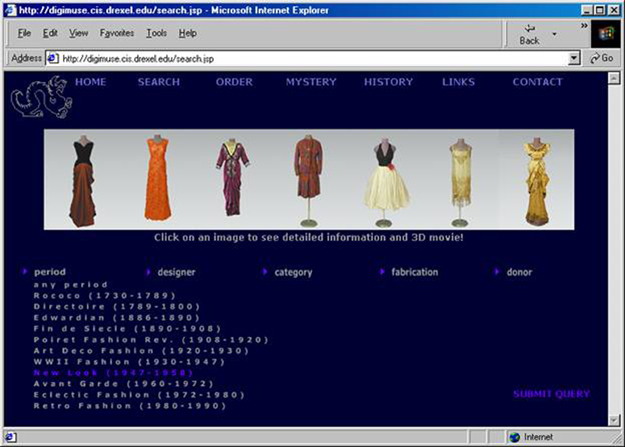Click the dragon logo in the page header

tap(42, 97)
